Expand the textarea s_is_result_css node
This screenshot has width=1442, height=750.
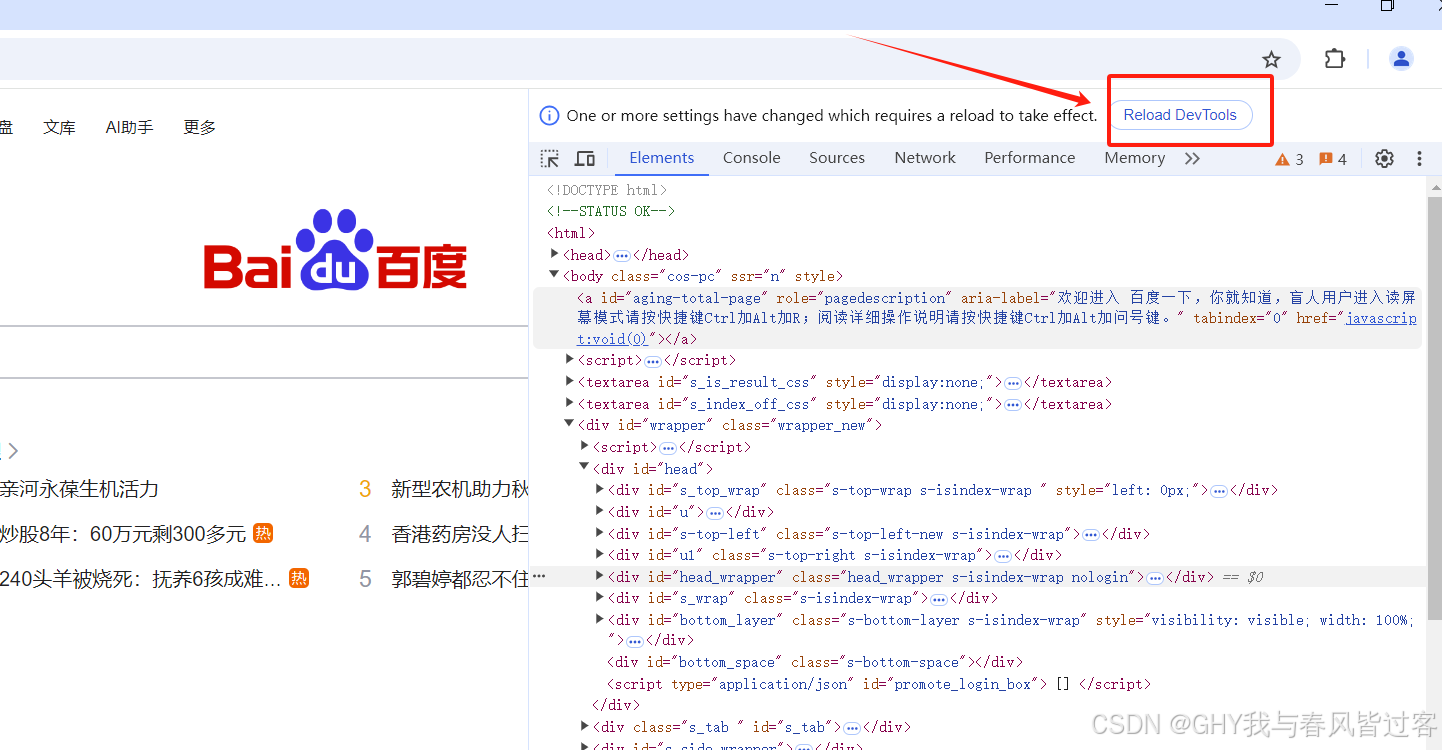[570, 381]
